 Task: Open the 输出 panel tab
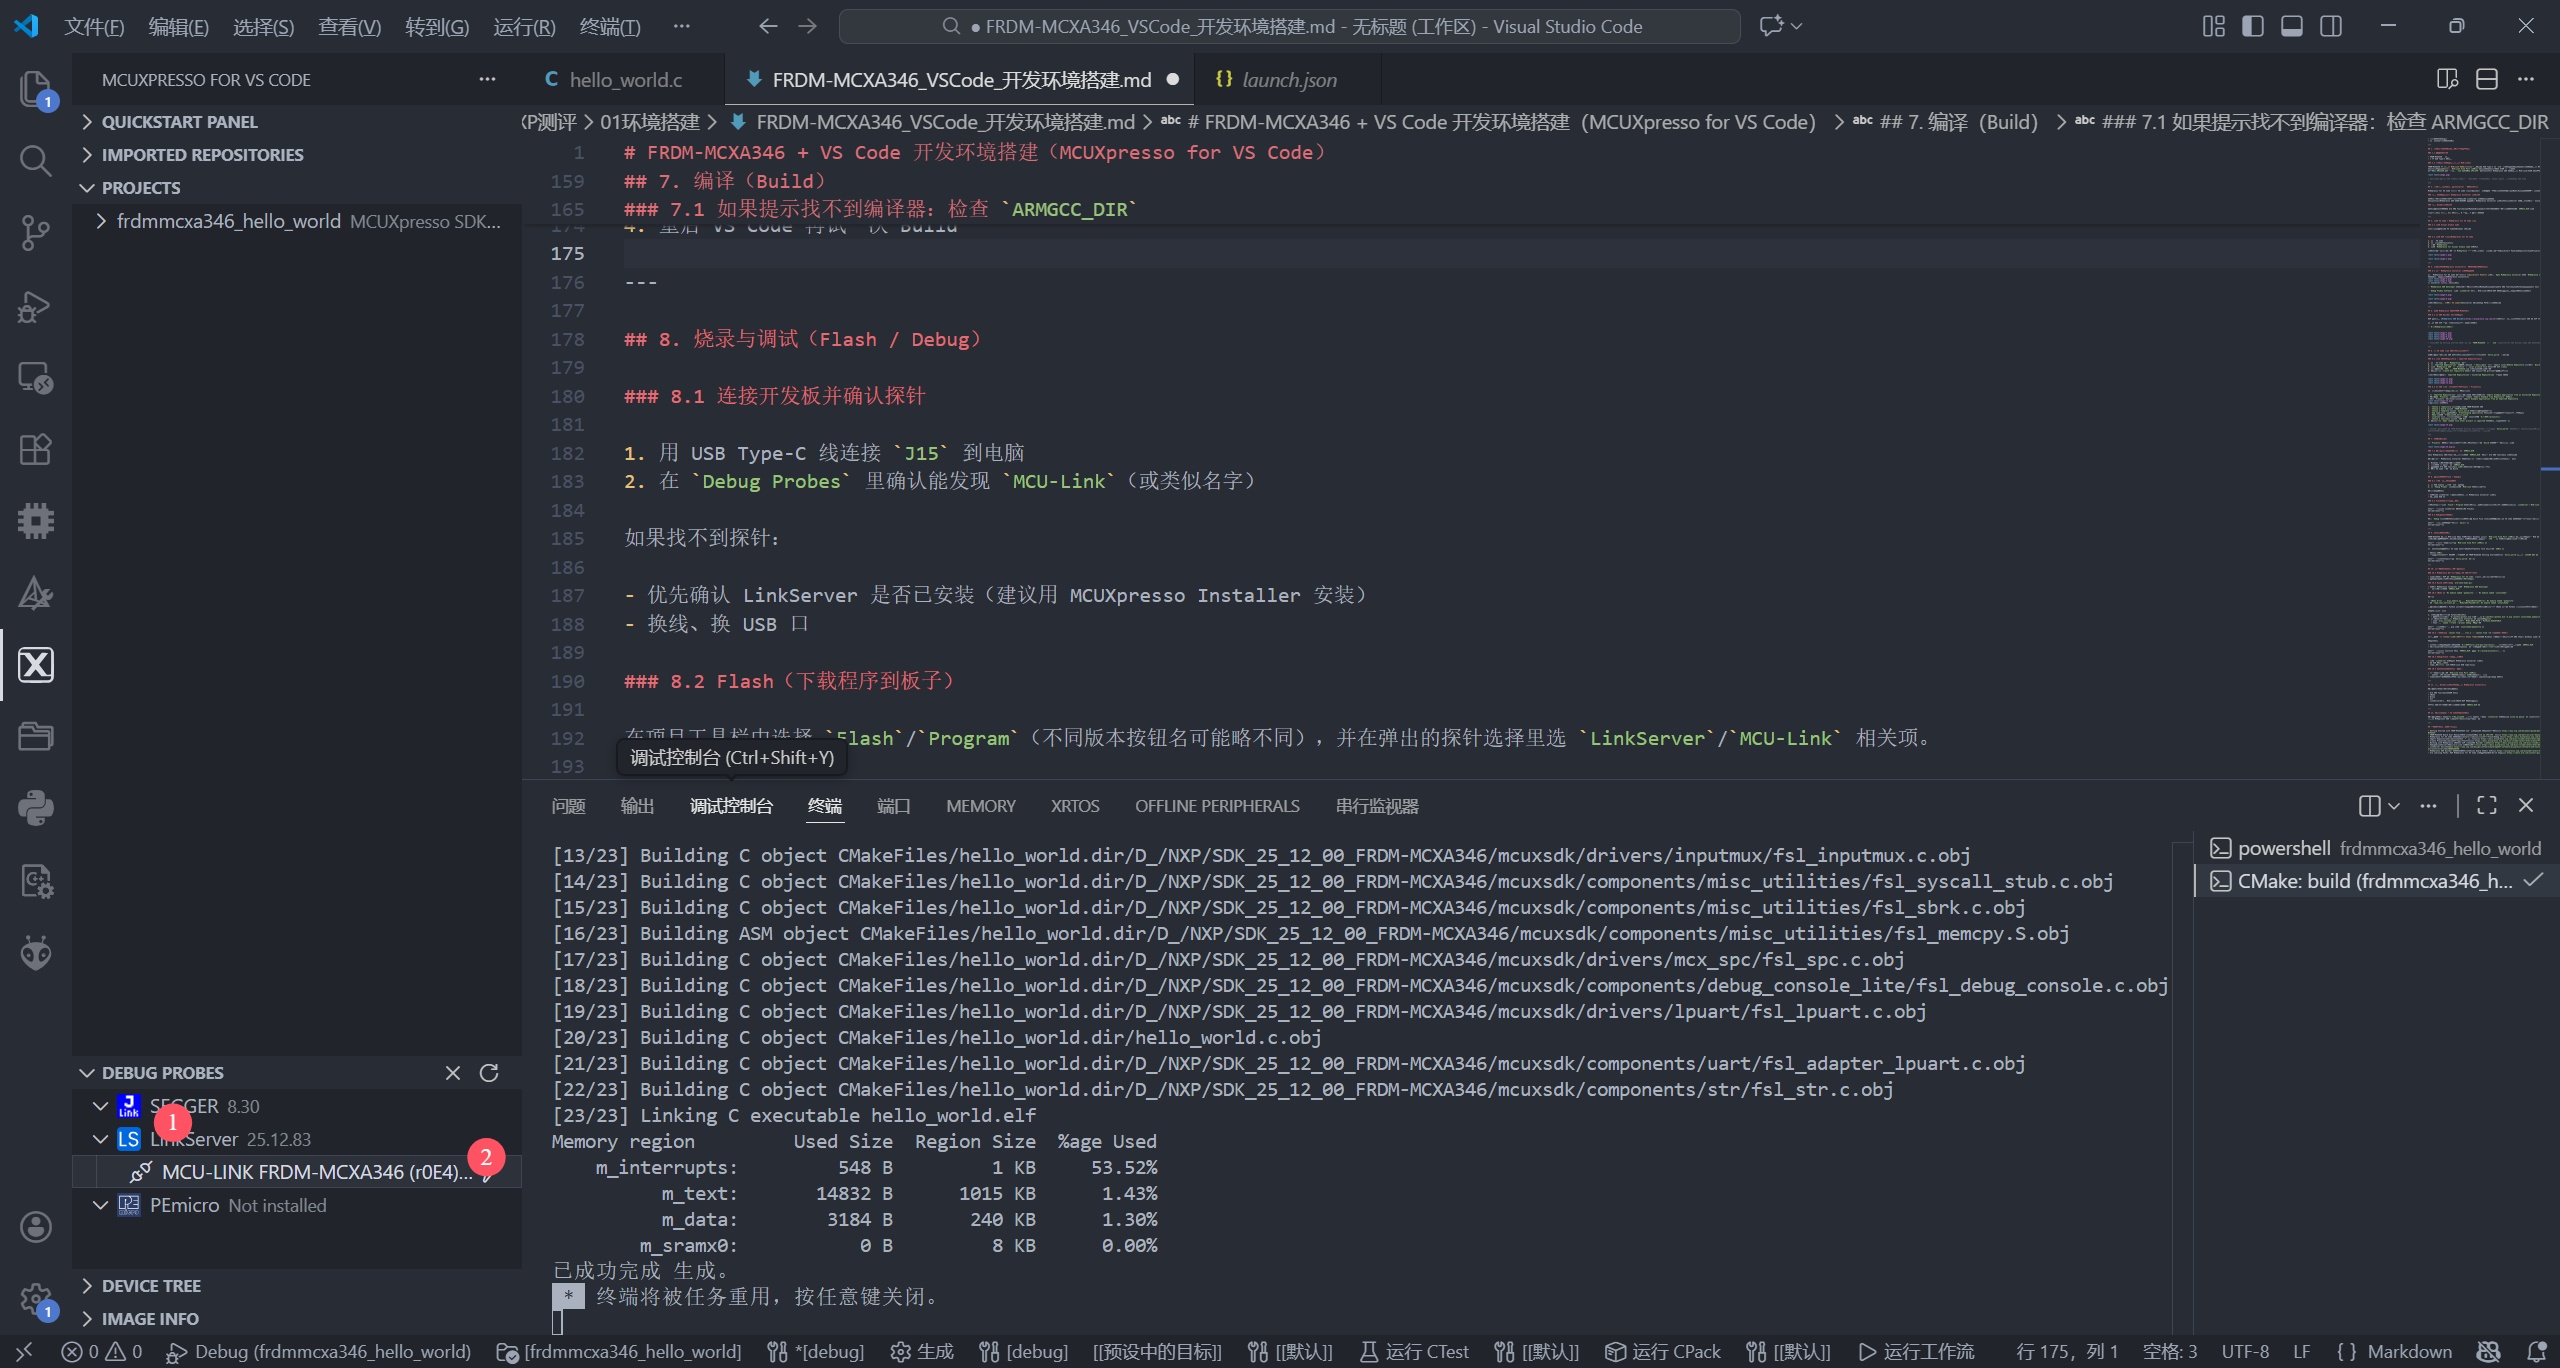pyautogui.click(x=637, y=806)
